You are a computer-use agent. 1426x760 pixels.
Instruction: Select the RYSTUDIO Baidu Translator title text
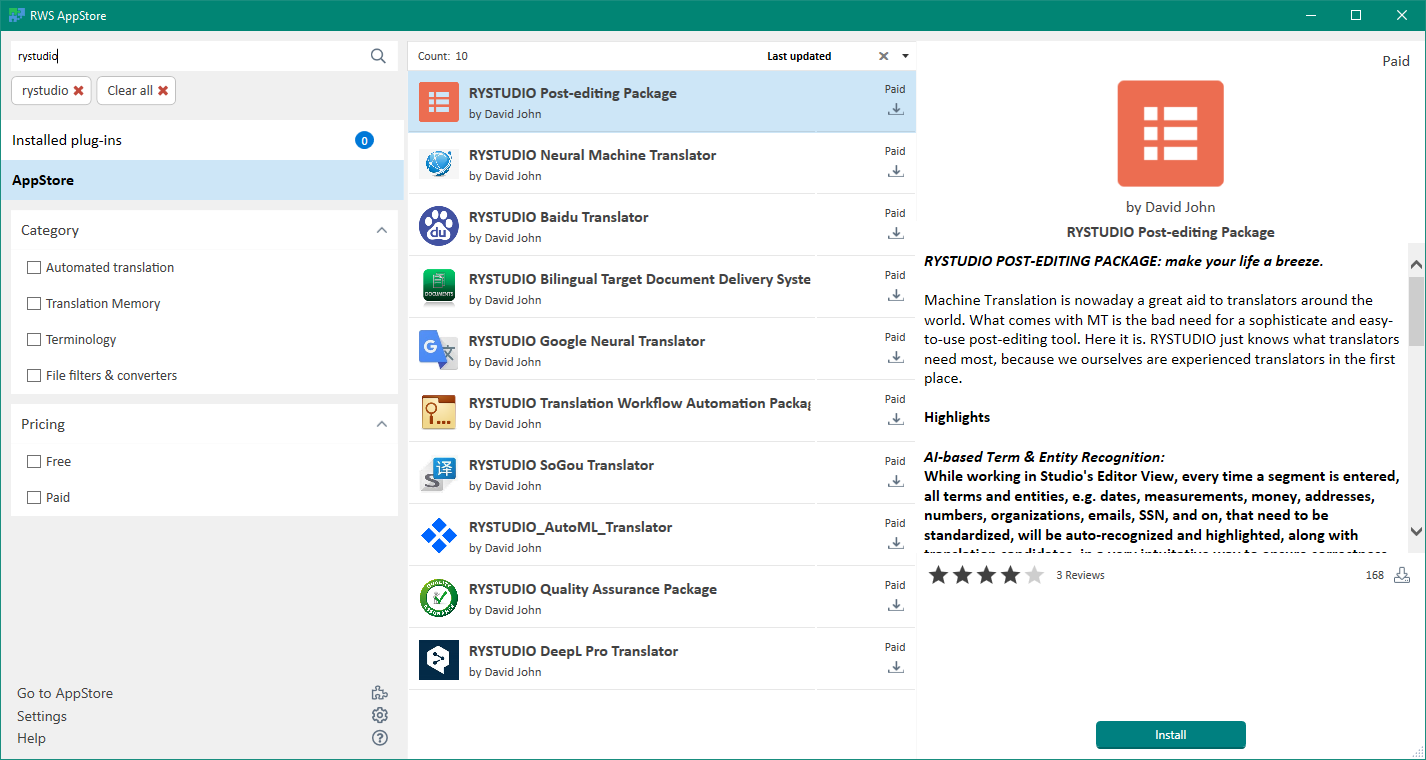pos(558,217)
